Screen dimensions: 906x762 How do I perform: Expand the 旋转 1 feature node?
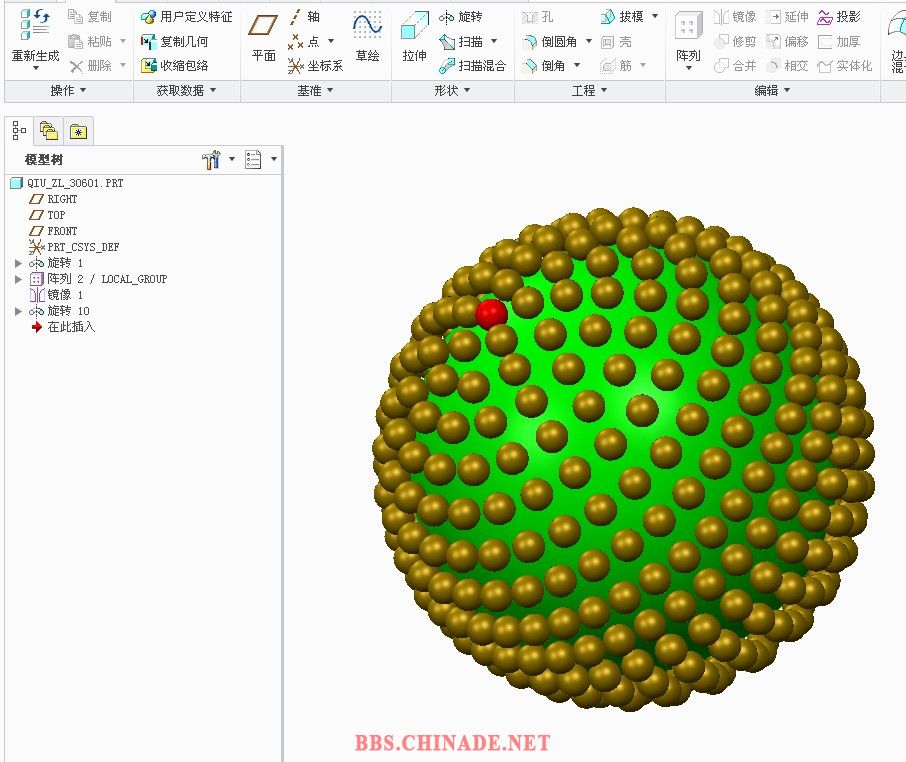click(x=18, y=263)
